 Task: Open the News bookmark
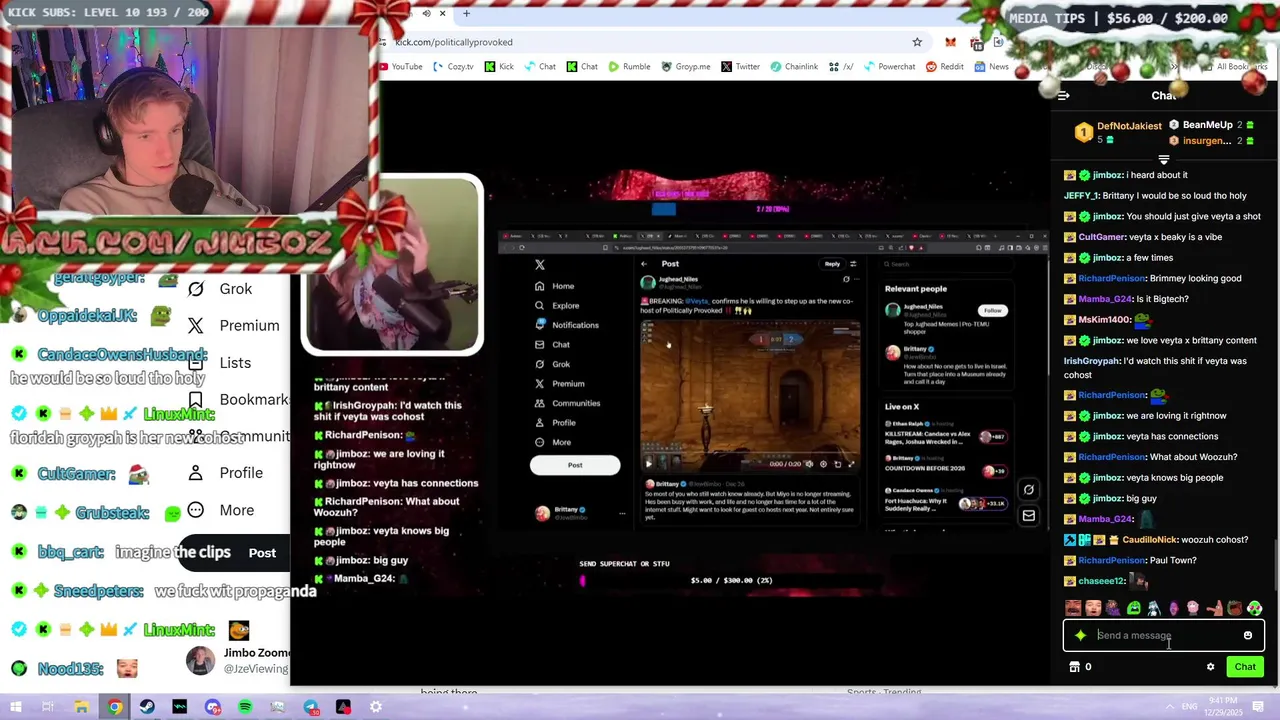pyautogui.click(x=992, y=67)
